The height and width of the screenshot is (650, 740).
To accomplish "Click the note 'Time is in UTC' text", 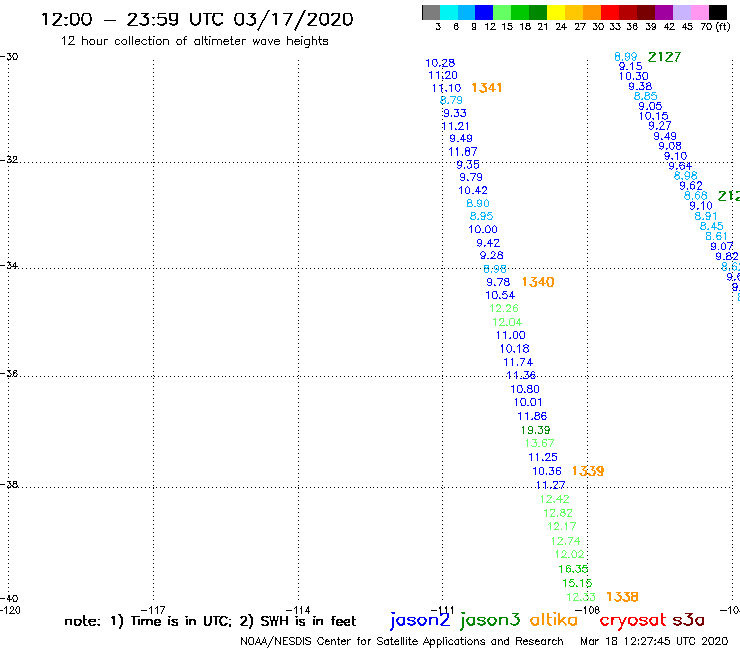I will point(181,621).
